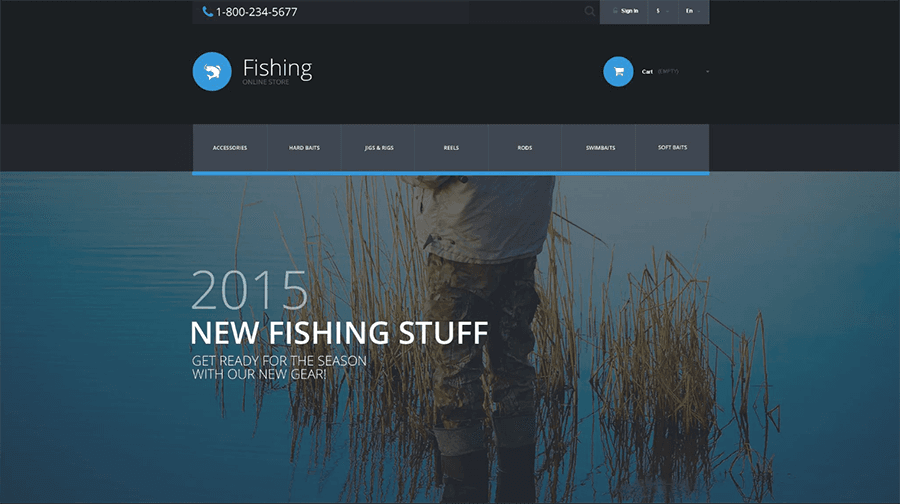Click the Fishing Online Store title
Image resolution: width=900 pixels, height=504 pixels.
277,70
